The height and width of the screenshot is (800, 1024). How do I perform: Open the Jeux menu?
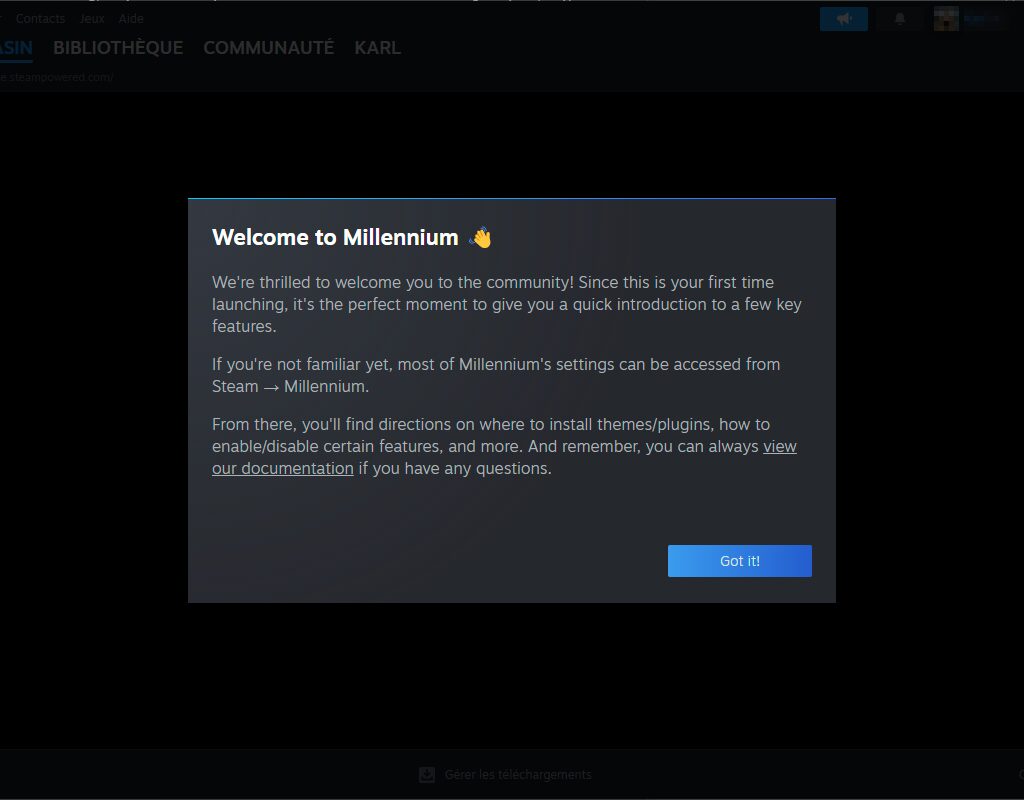tap(92, 18)
